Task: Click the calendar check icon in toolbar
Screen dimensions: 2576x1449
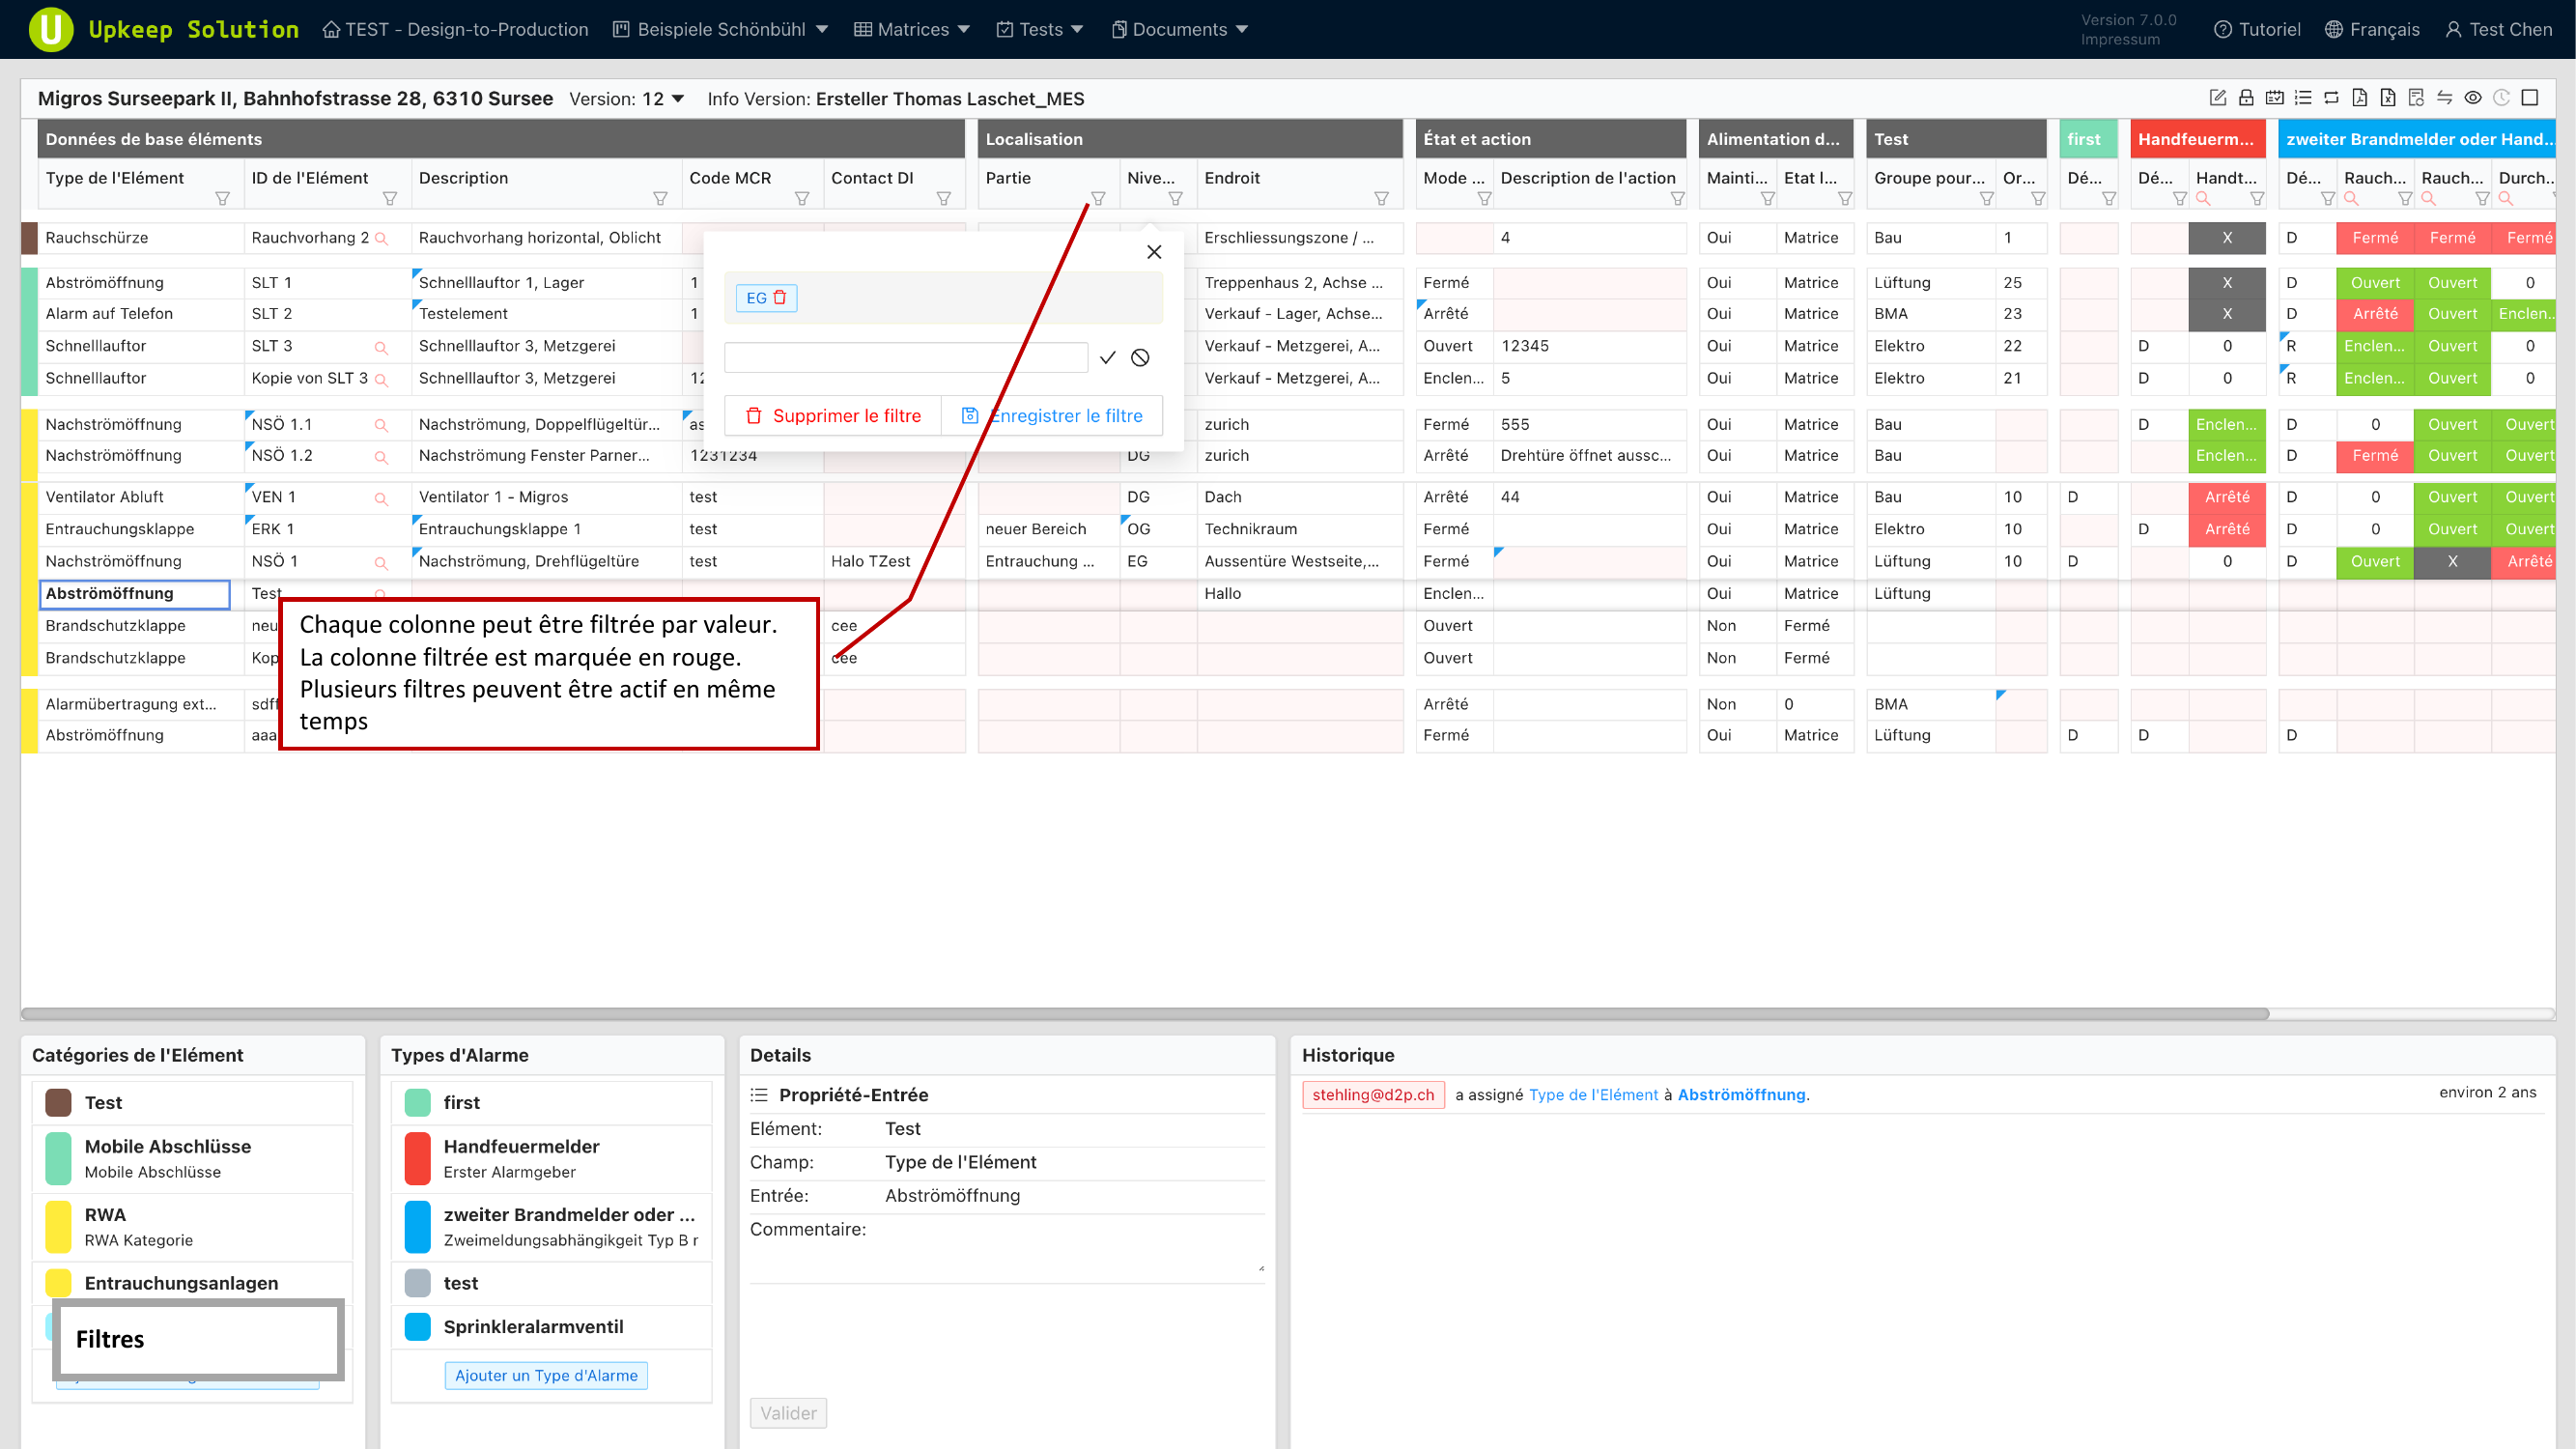Action: pos(2274,97)
